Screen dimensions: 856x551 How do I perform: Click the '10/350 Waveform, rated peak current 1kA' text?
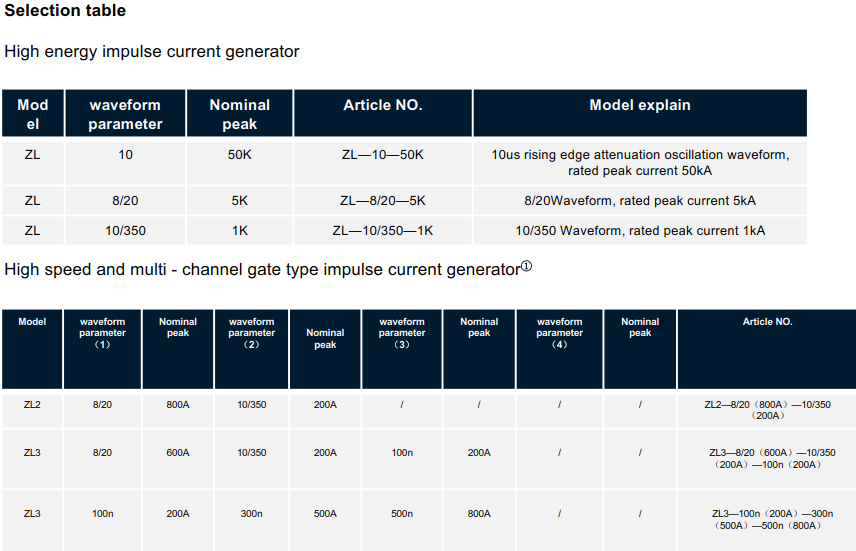[x=640, y=230]
